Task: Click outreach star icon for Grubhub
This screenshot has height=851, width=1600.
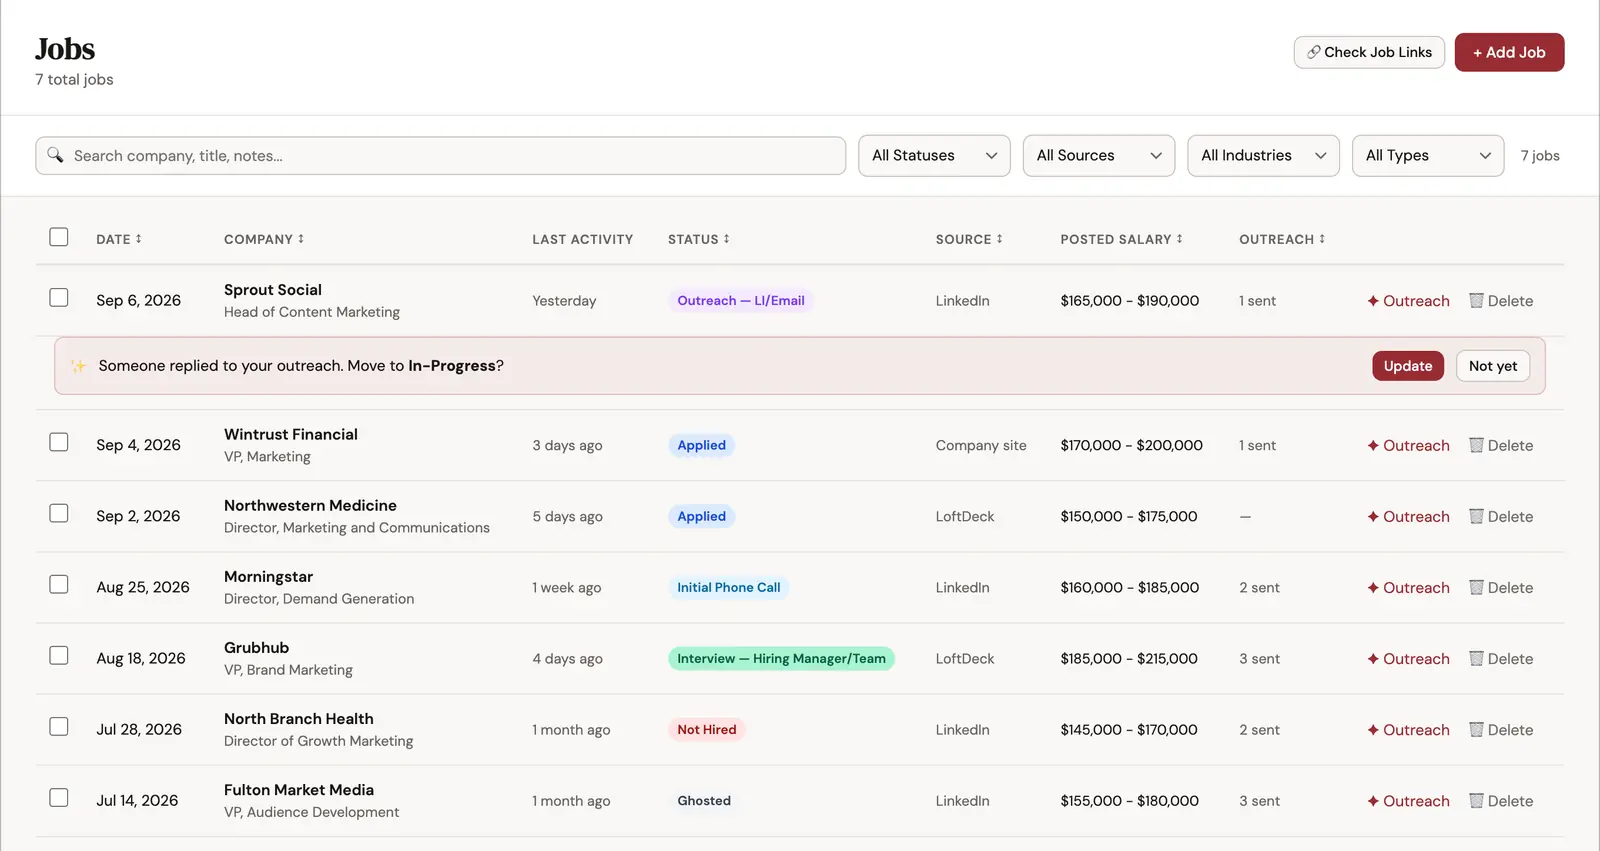Action: pyautogui.click(x=1373, y=658)
